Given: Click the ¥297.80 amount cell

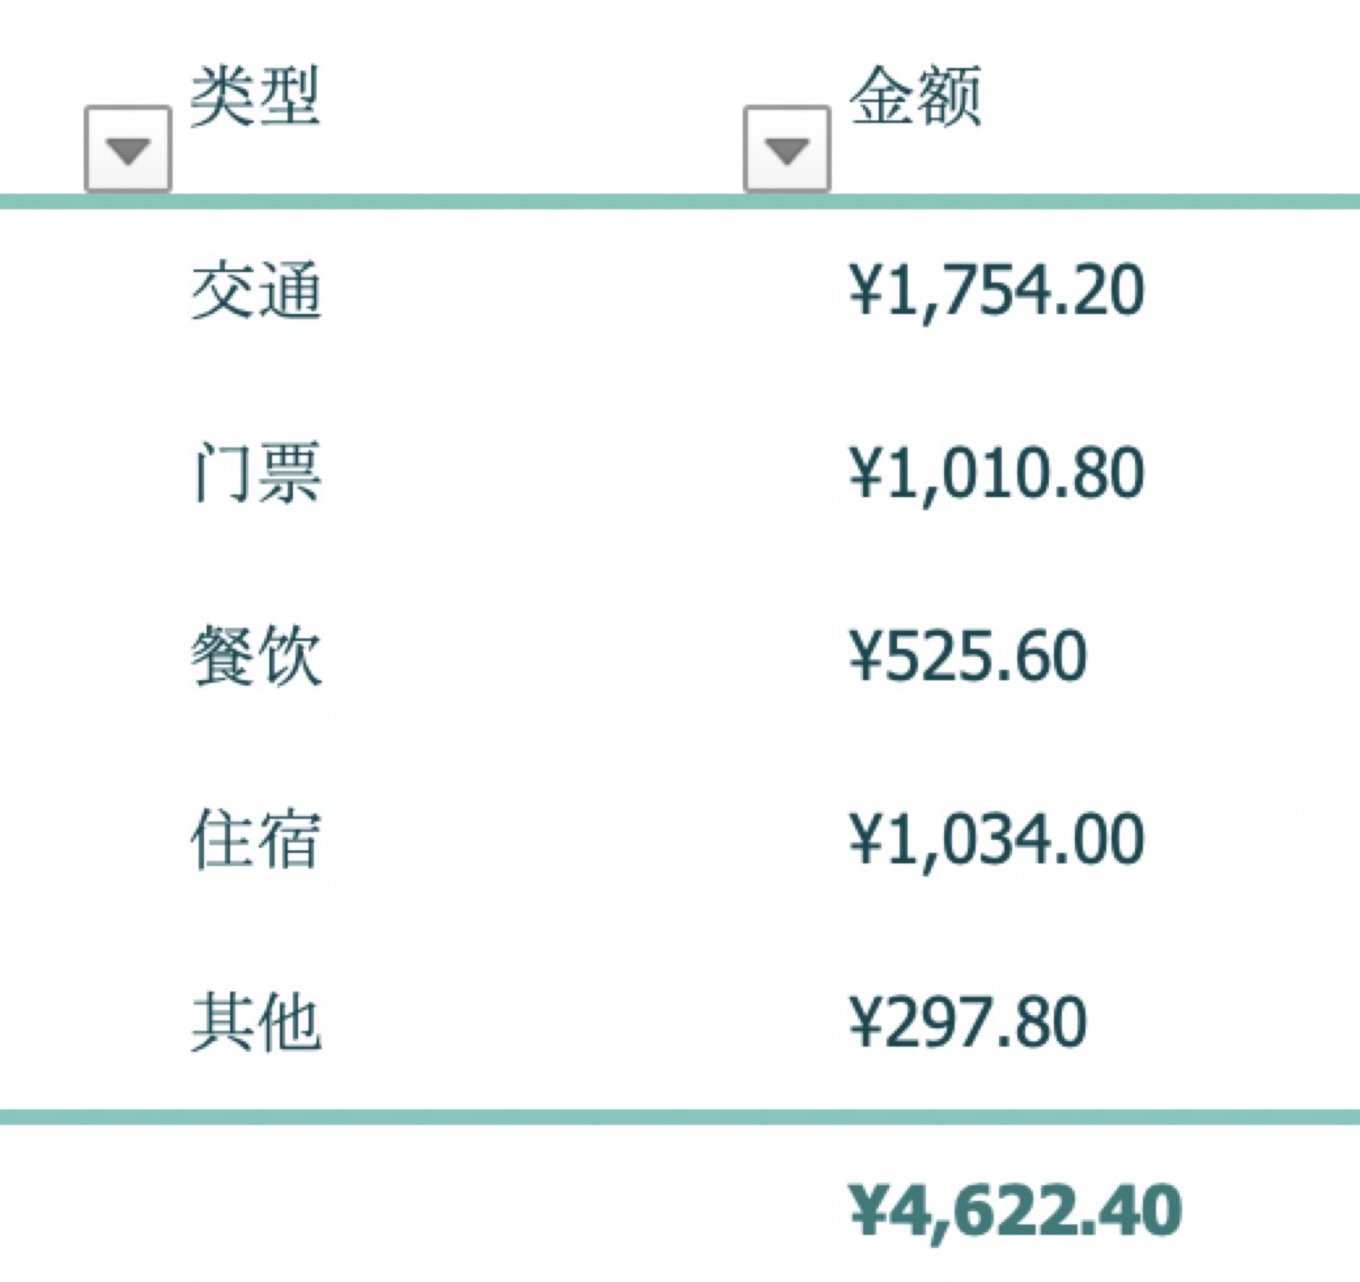Looking at the screenshot, I should (967, 1022).
